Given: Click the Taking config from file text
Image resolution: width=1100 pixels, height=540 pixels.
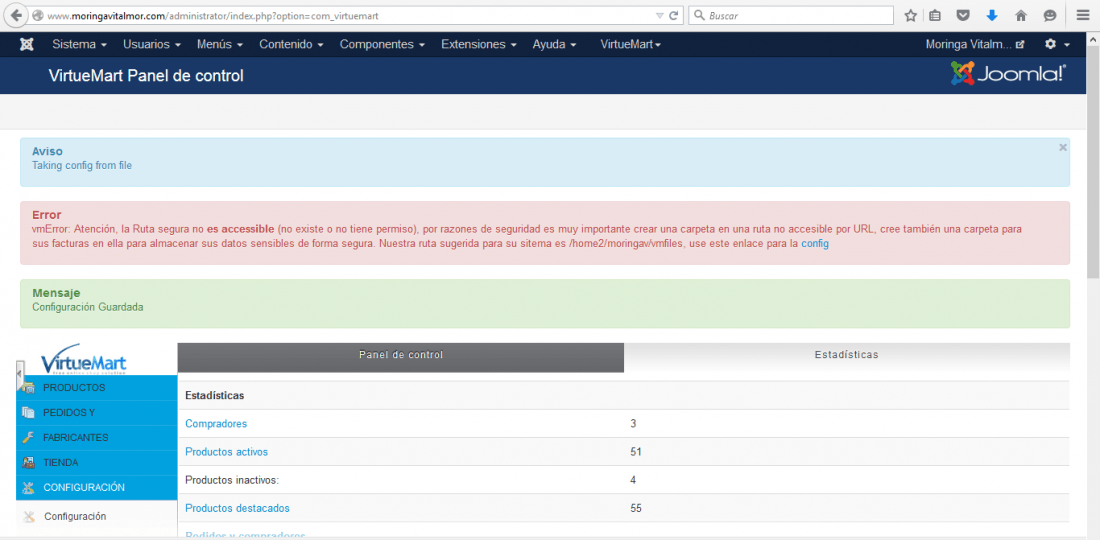Looking at the screenshot, I should point(82,166).
